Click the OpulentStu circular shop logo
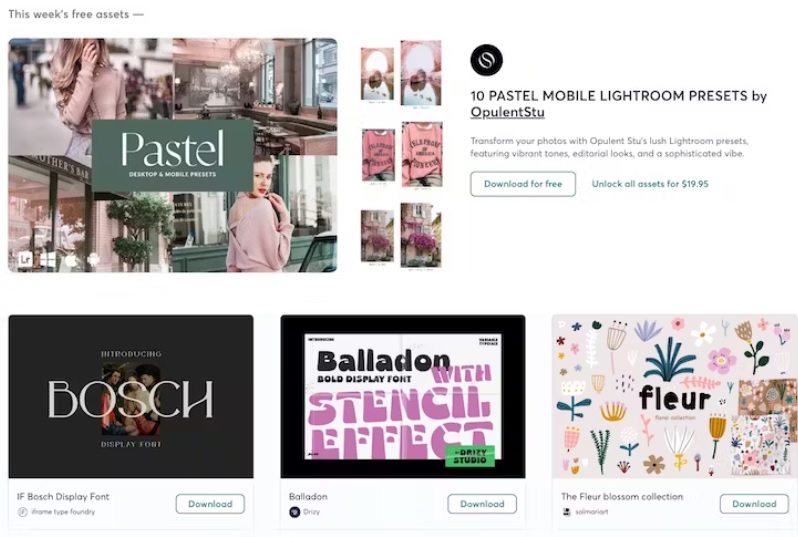The width and height of the screenshot is (798, 537). (x=486, y=60)
